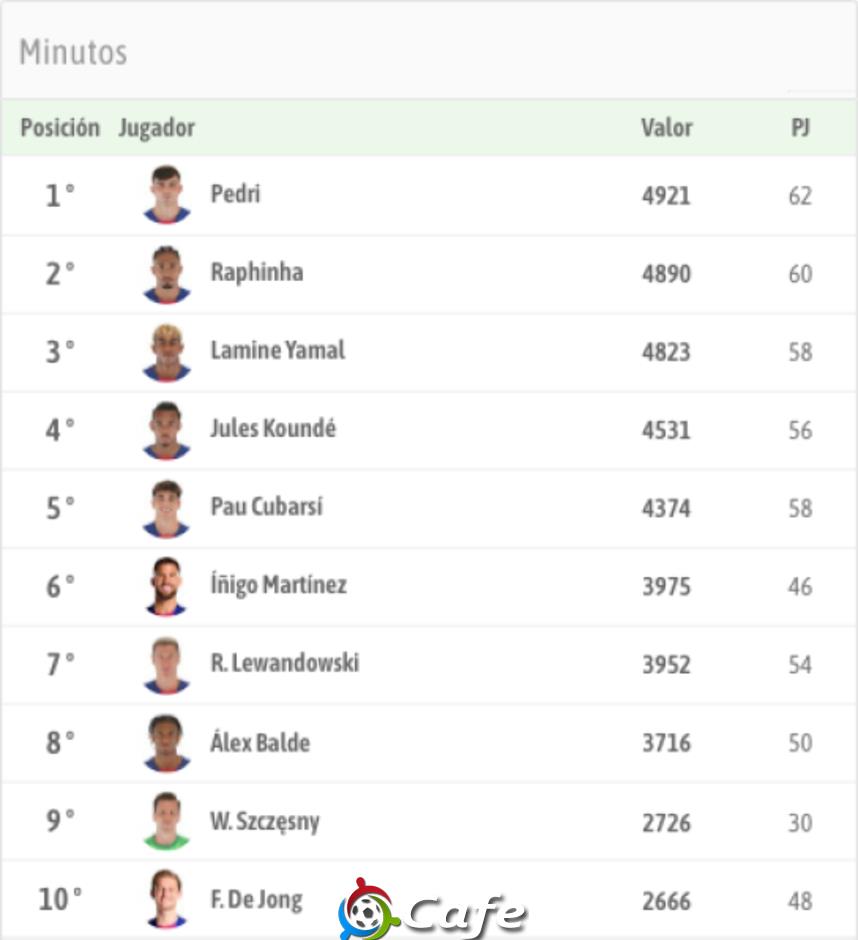The height and width of the screenshot is (940, 858).
Task: Click the F. De Jong player name
Action: pyautogui.click(x=256, y=899)
